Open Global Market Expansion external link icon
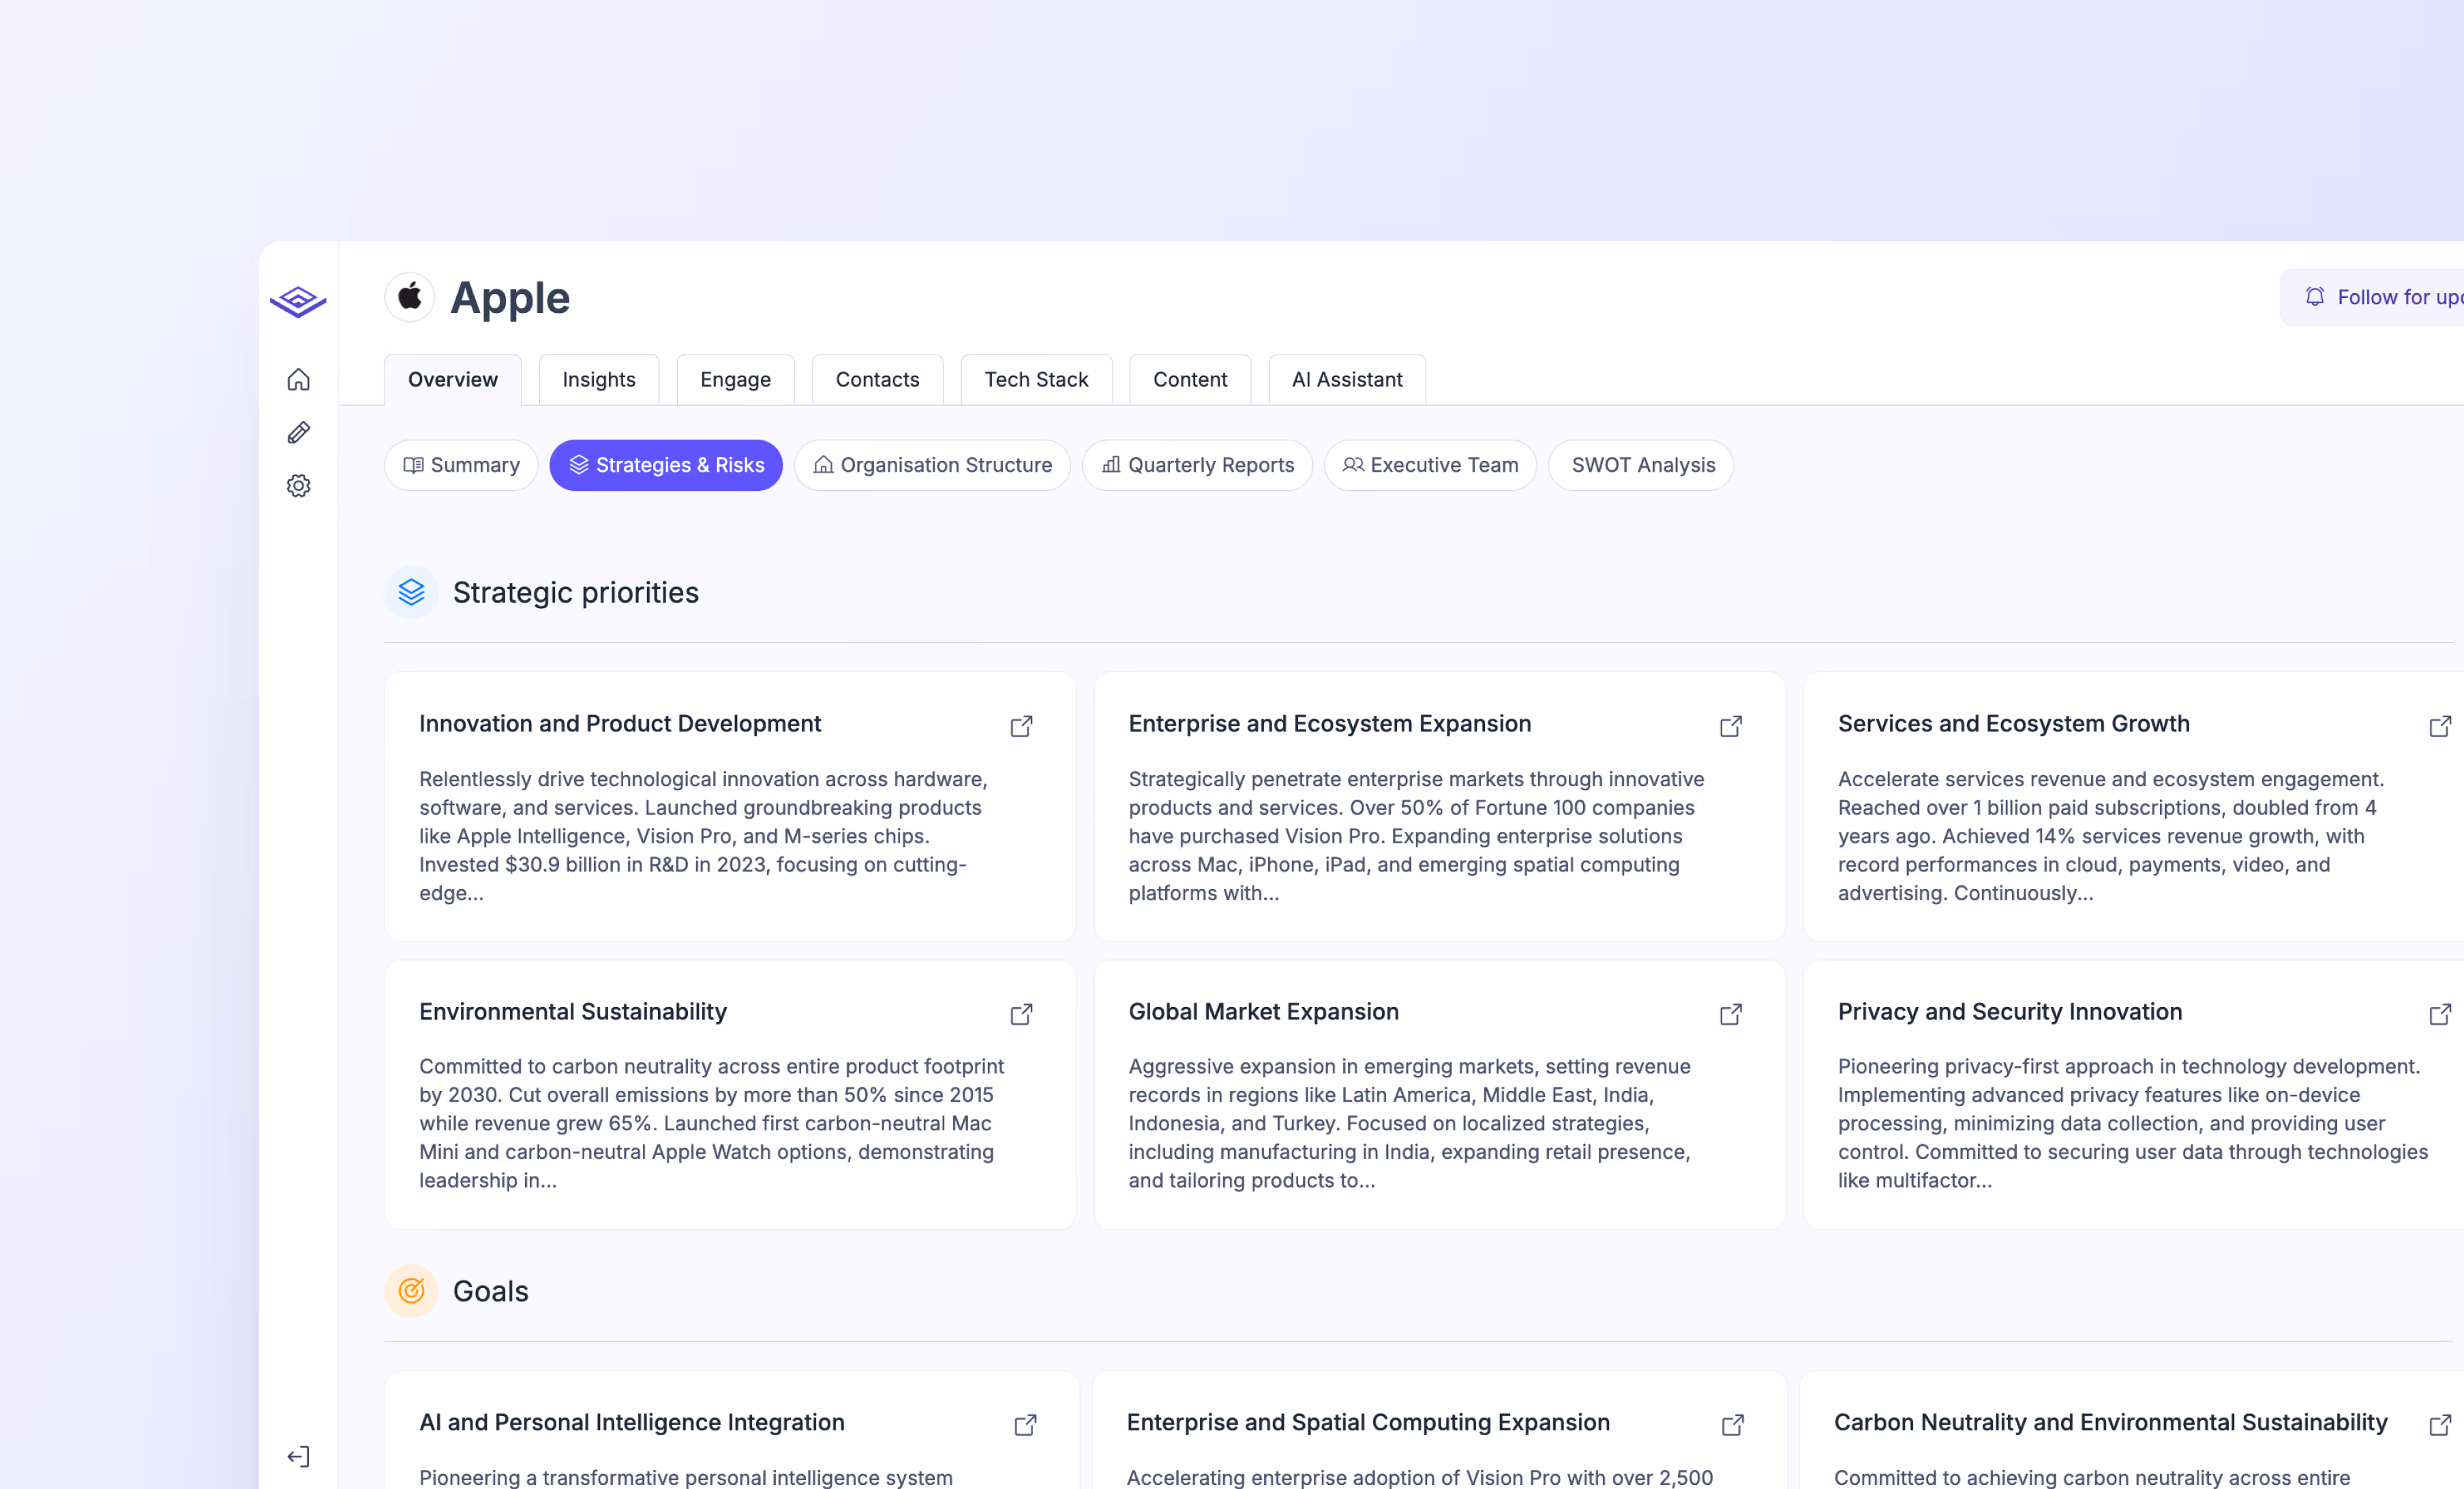 [x=1731, y=1014]
